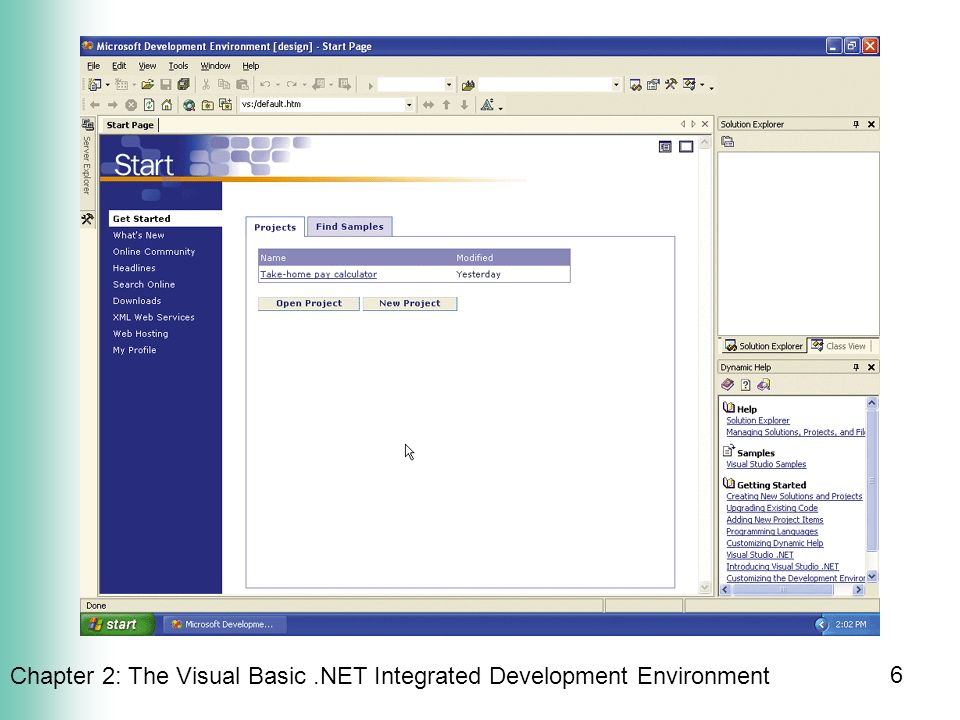Open the Redo history dropdown arrow
Screen dimensions: 960x720
(x=304, y=85)
